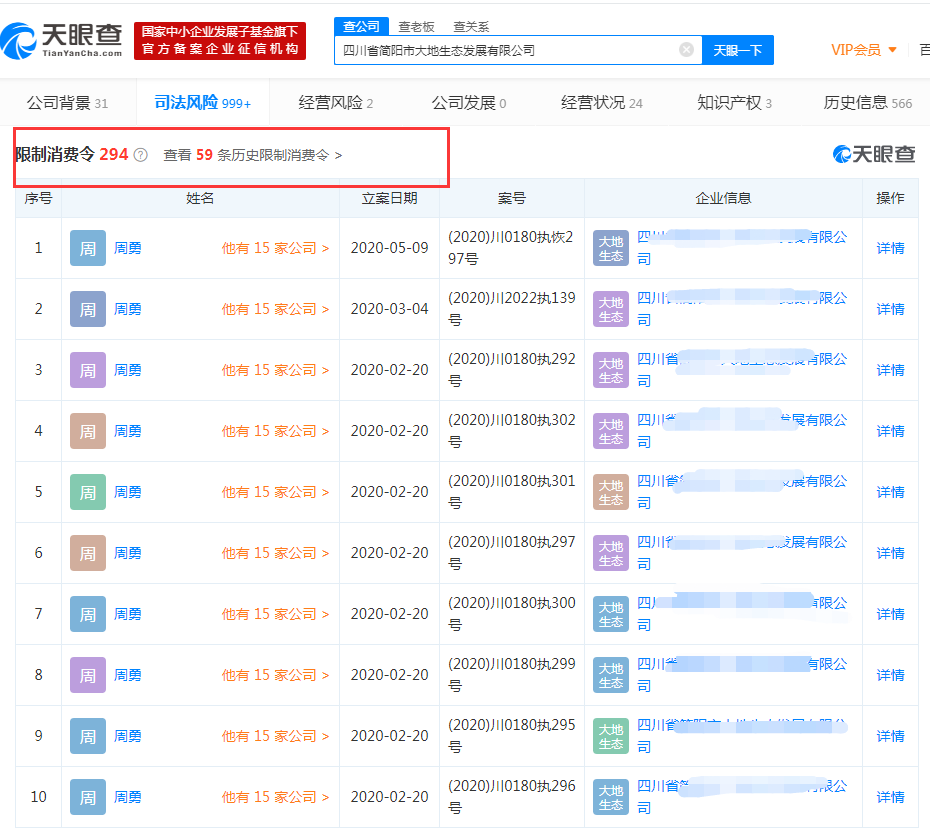
Task: Click the 大地生态 company logo in row 8
Action: click(611, 675)
